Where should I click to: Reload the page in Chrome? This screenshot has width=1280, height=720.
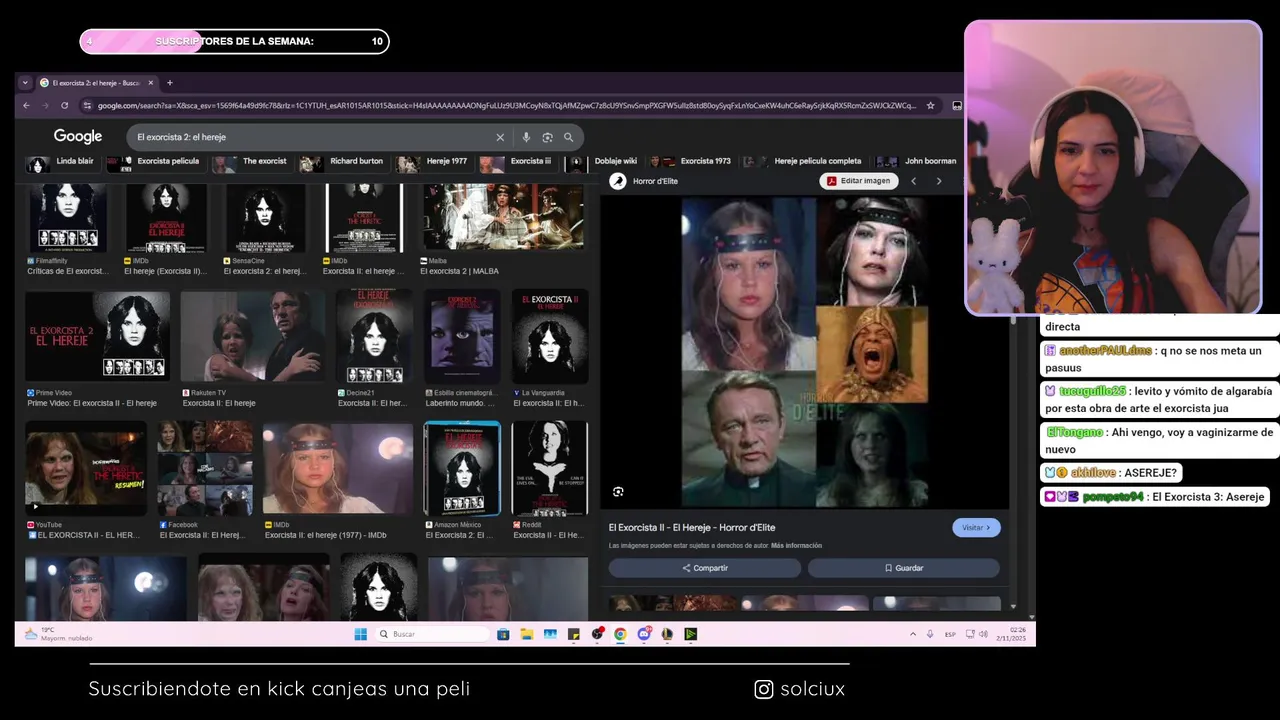tap(65, 105)
